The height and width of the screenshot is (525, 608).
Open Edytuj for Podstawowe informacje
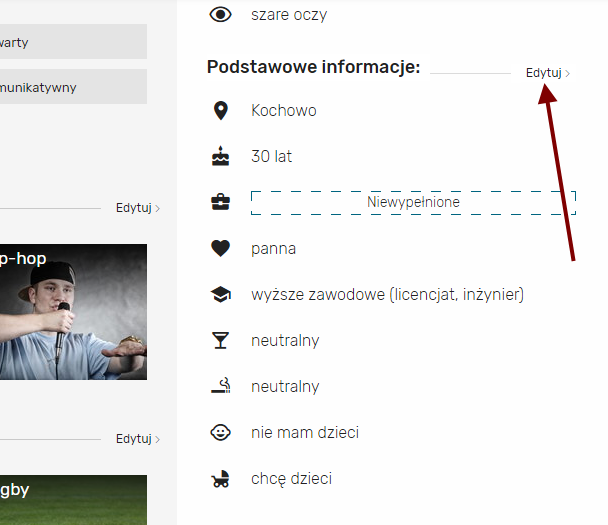point(548,73)
